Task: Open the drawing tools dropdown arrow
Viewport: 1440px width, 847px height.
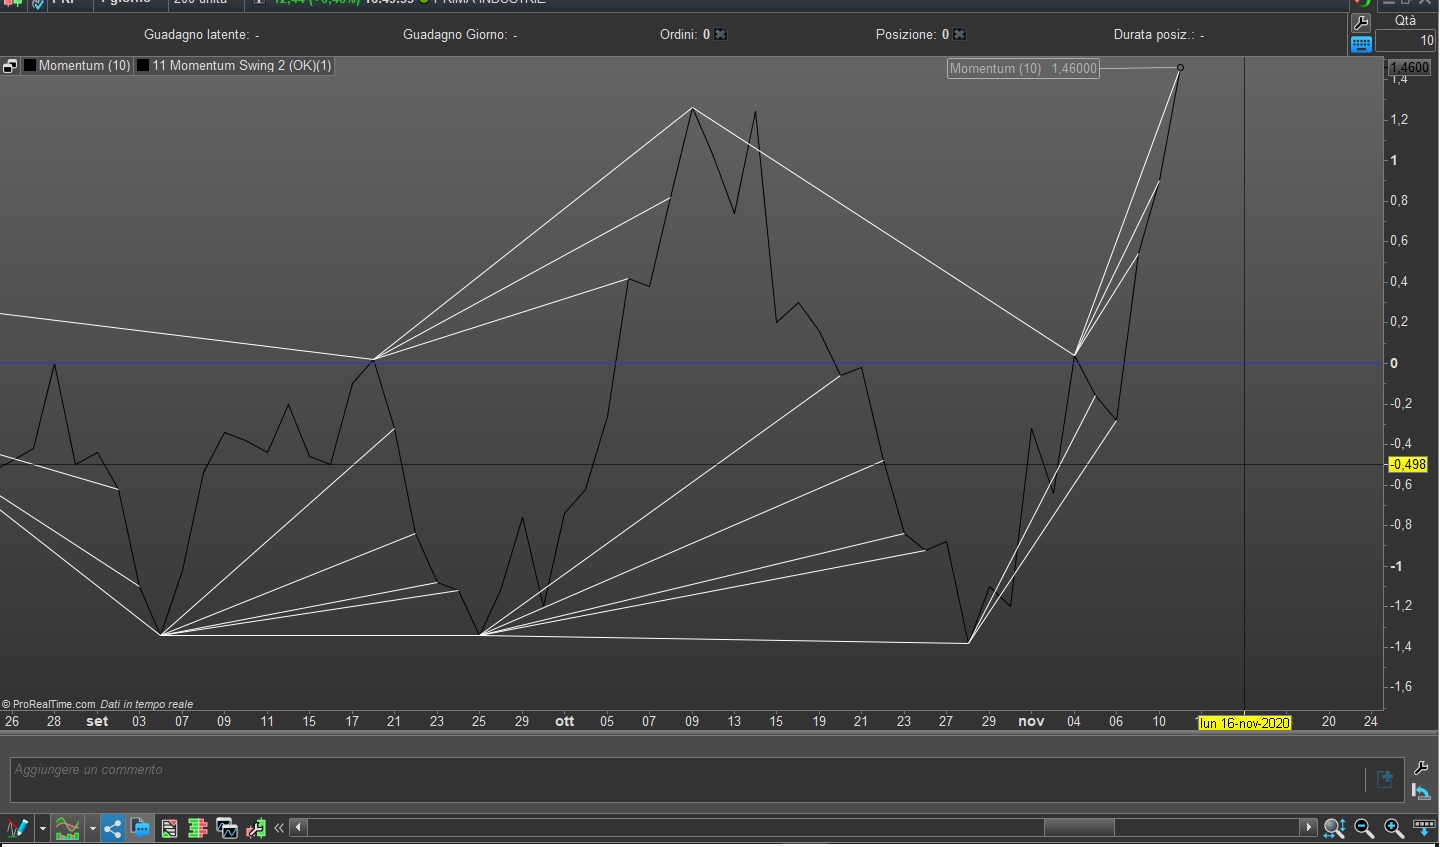Action: pyautogui.click(x=43, y=828)
